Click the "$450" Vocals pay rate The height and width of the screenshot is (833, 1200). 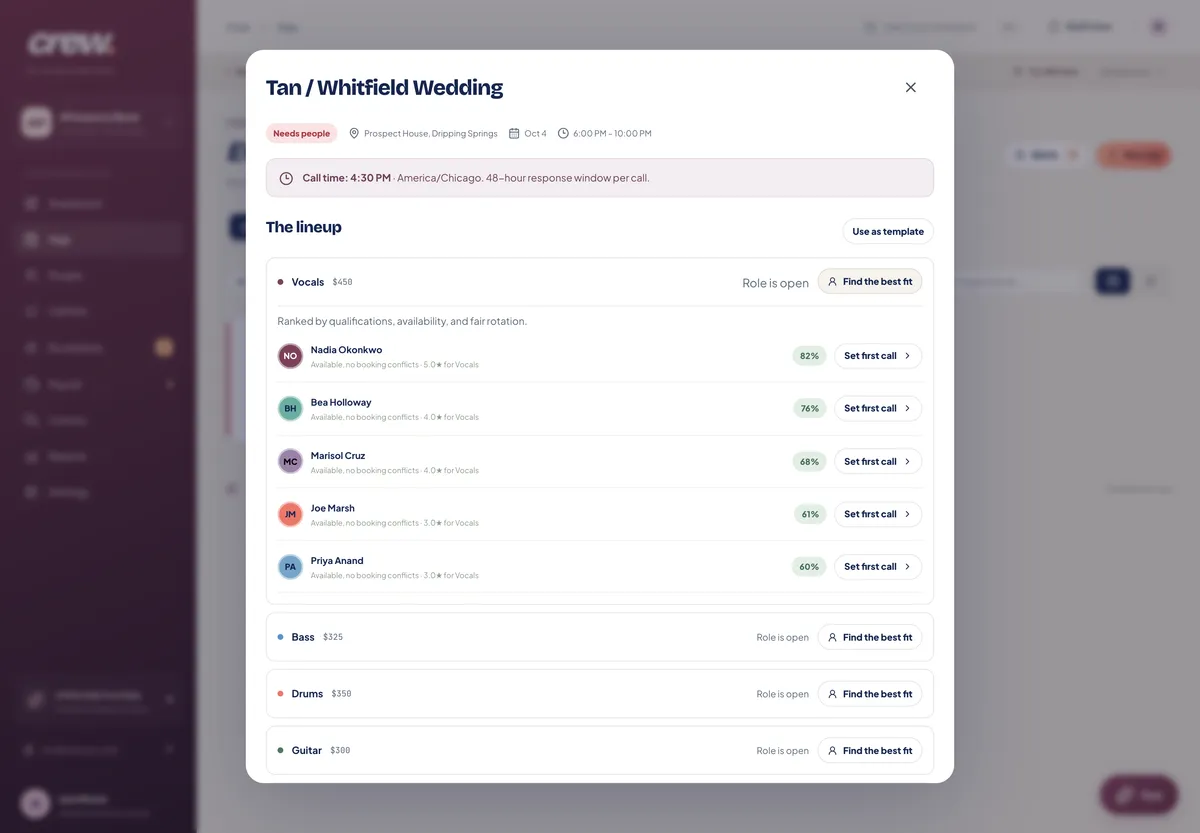pyautogui.click(x=343, y=282)
